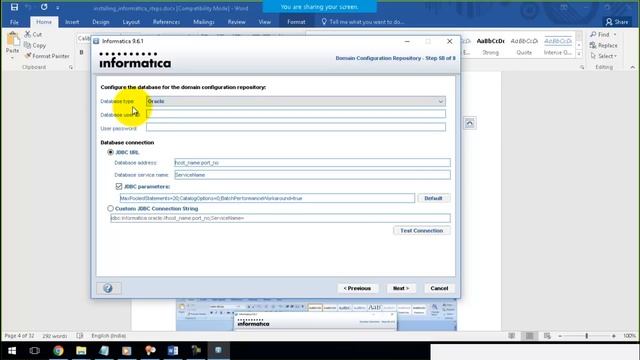Open the Find dropdown arrow
The height and width of the screenshot is (360, 640).
[615, 35]
